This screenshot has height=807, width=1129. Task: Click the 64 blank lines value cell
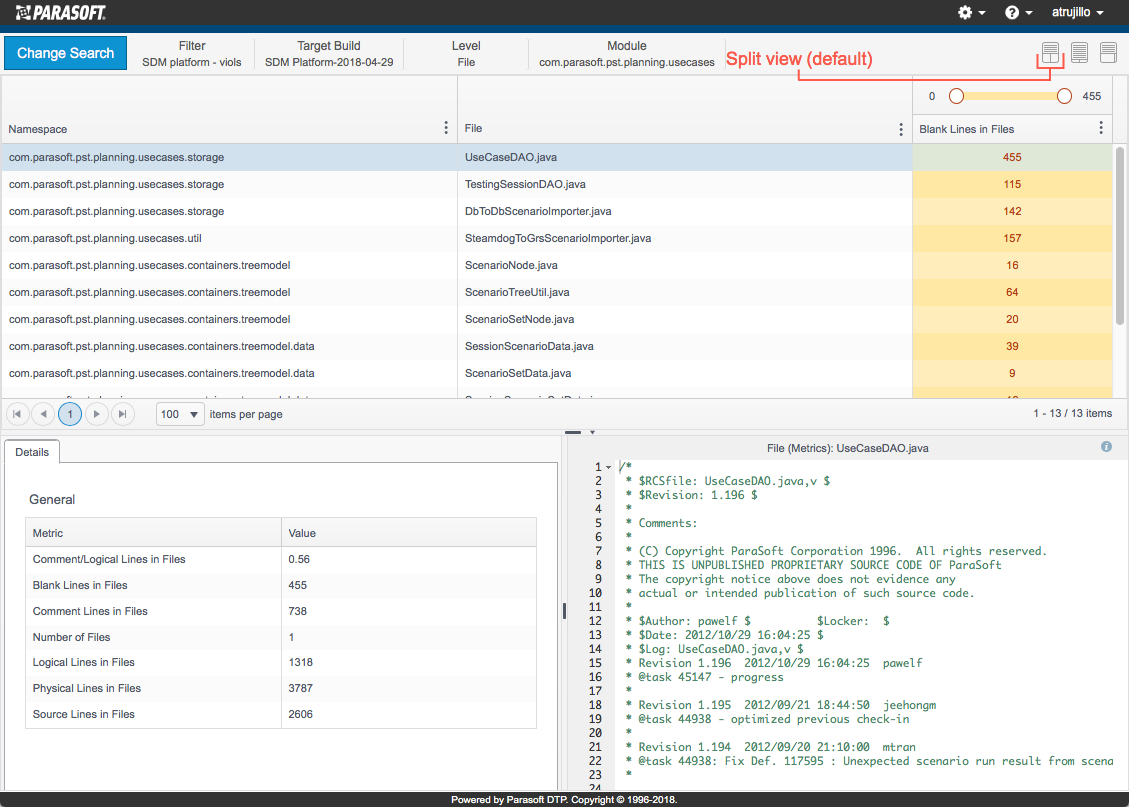pos(1012,292)
